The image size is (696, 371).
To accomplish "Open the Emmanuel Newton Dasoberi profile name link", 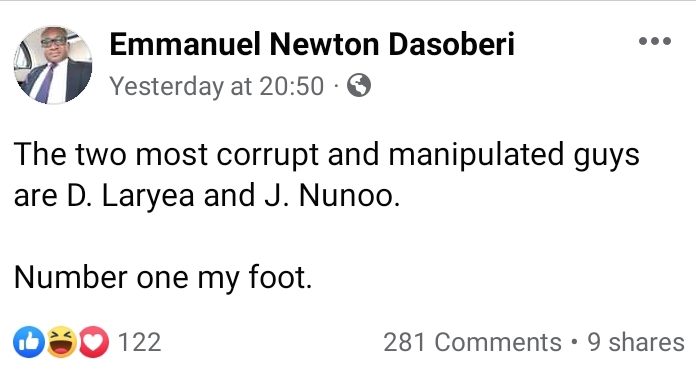I will [x=312, y=44].
